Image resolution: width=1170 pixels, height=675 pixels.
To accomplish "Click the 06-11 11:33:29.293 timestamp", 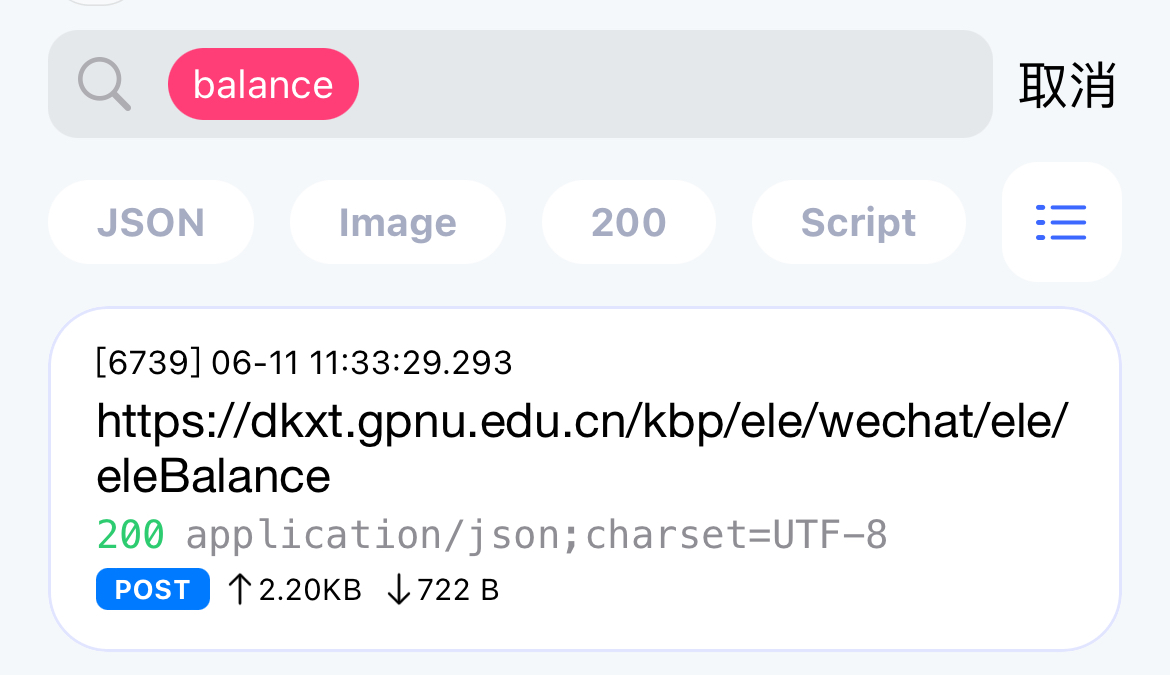I will (362, 362).
